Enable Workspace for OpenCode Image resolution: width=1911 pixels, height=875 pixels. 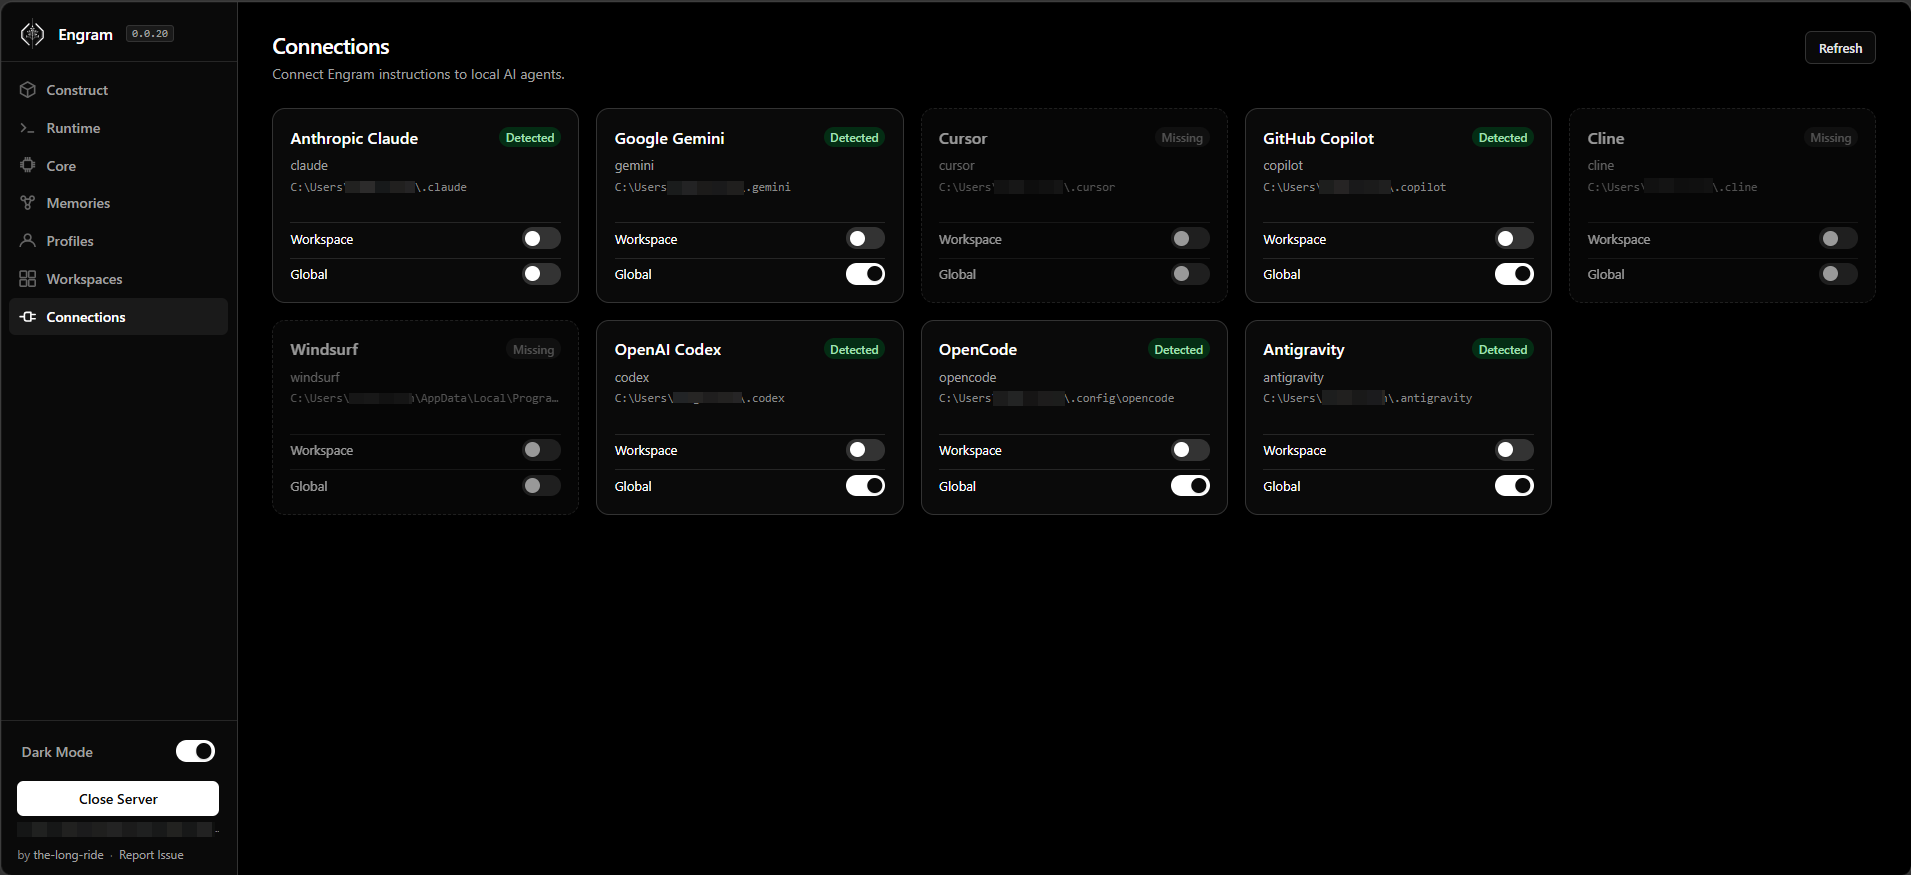[1190, 450]
